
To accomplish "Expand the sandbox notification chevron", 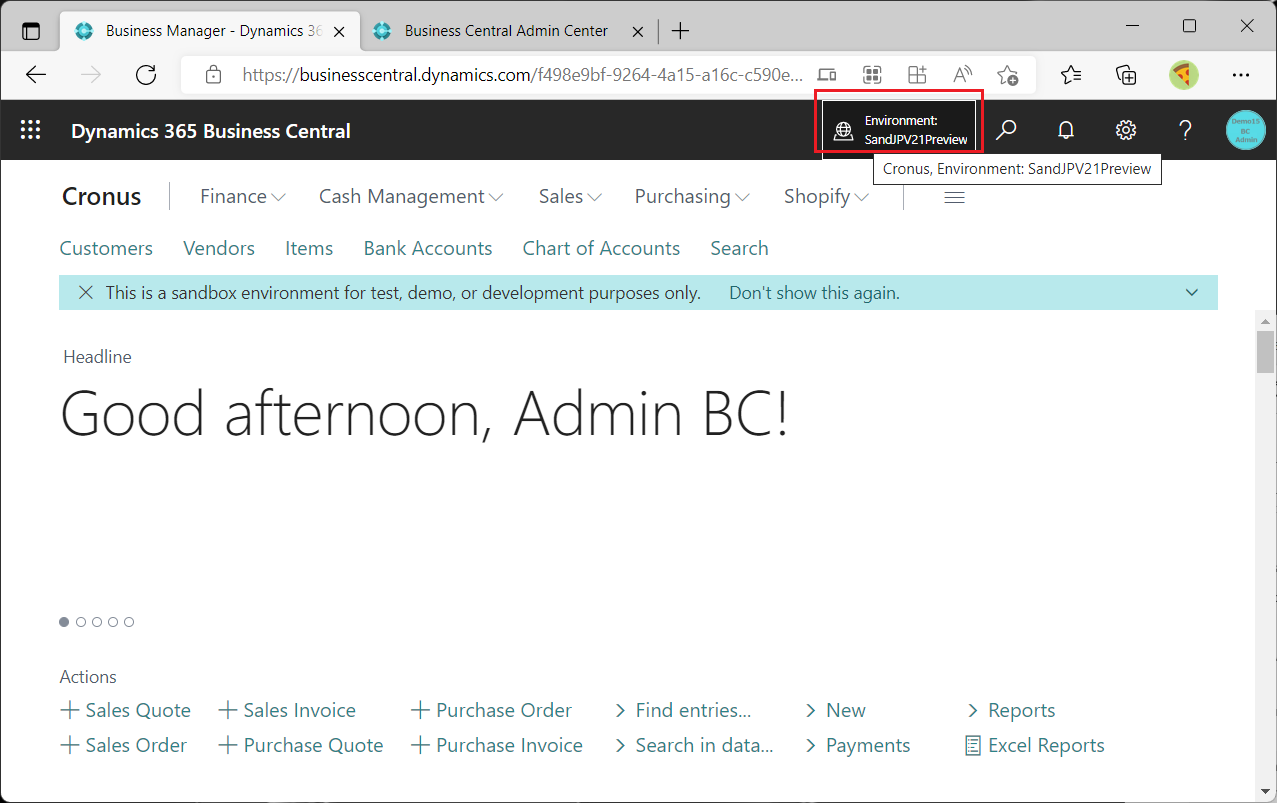I will coord(1191,293).
